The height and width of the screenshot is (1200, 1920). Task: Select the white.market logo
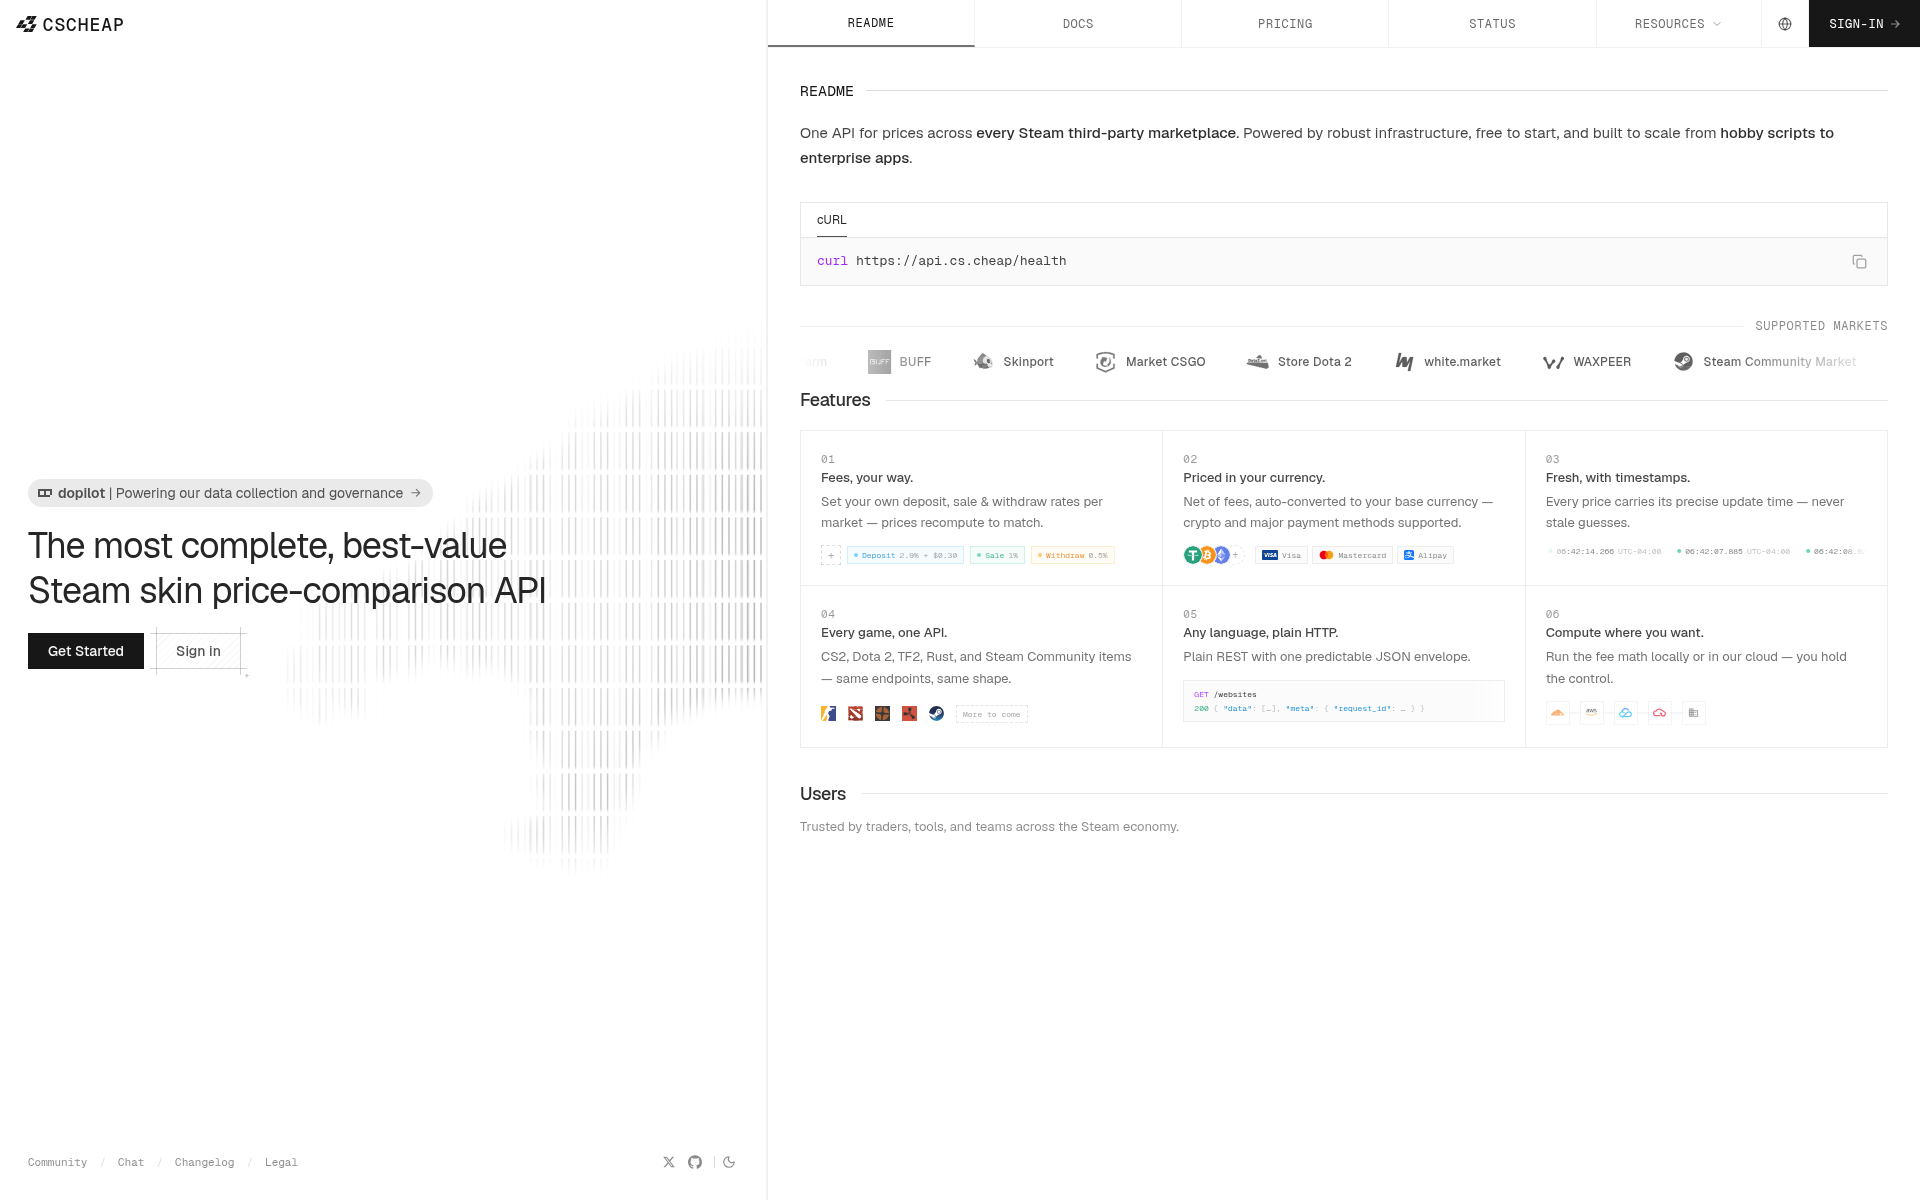point(1448,362)
